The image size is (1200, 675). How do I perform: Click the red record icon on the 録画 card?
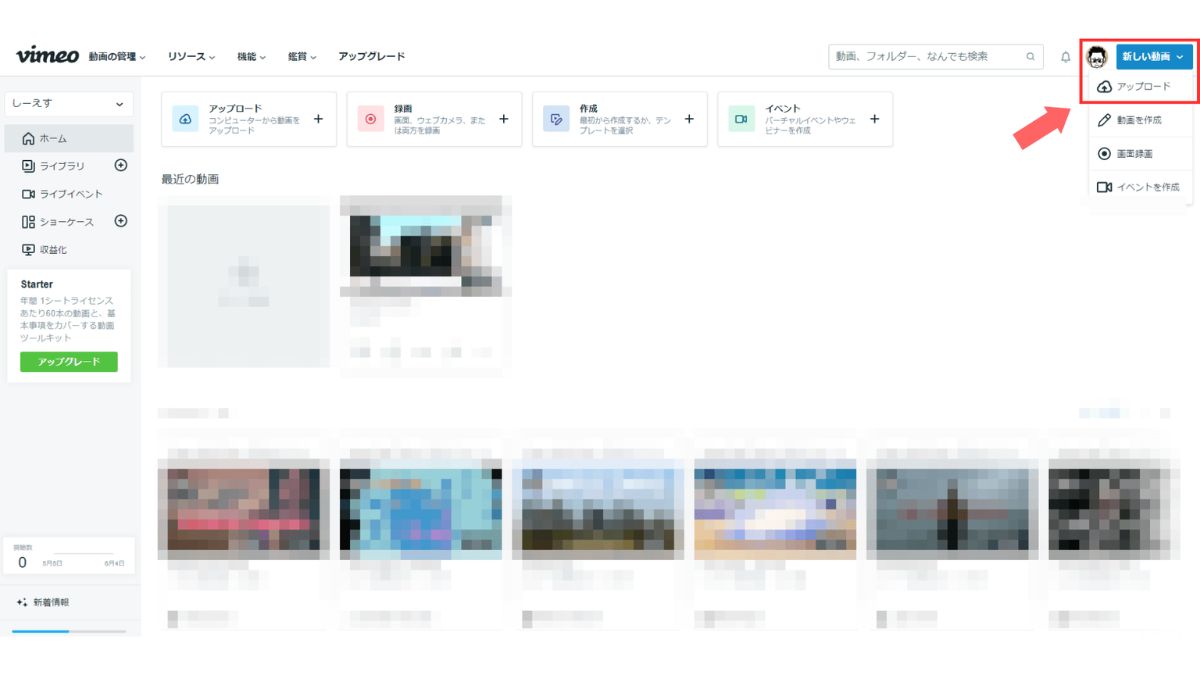(371, 119)
